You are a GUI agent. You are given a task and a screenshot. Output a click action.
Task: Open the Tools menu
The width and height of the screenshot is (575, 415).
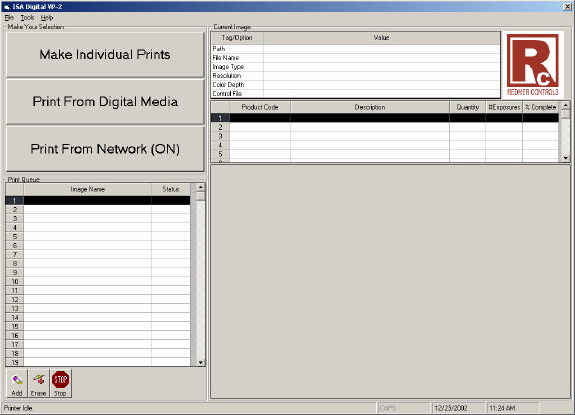click(27, 18)
